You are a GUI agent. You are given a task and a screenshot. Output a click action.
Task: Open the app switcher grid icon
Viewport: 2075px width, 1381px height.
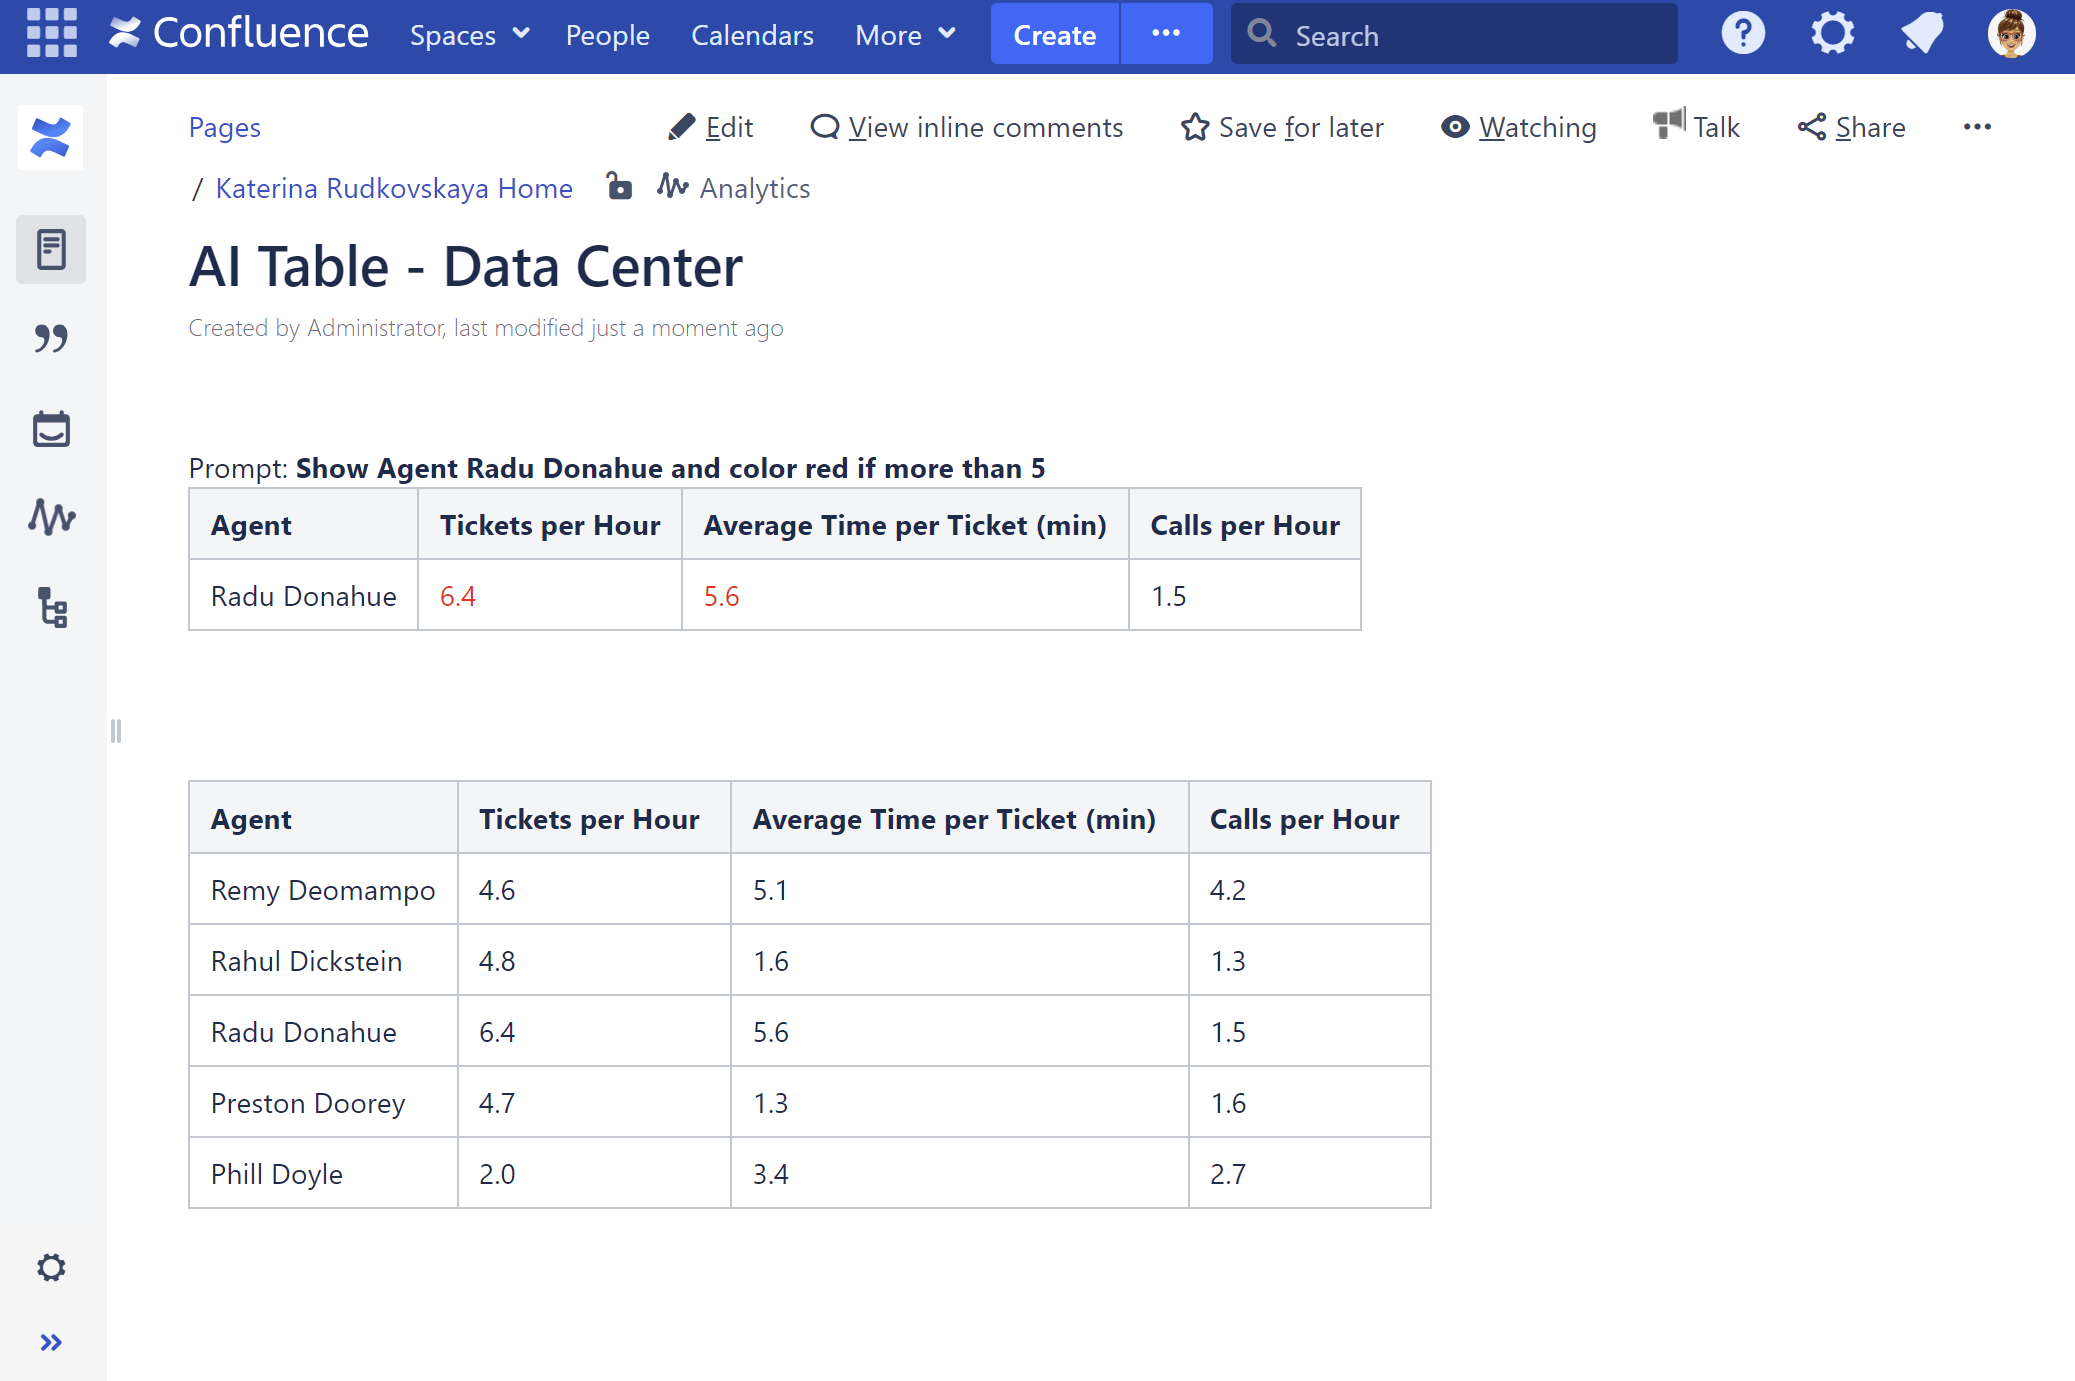[x=52, y=33]
